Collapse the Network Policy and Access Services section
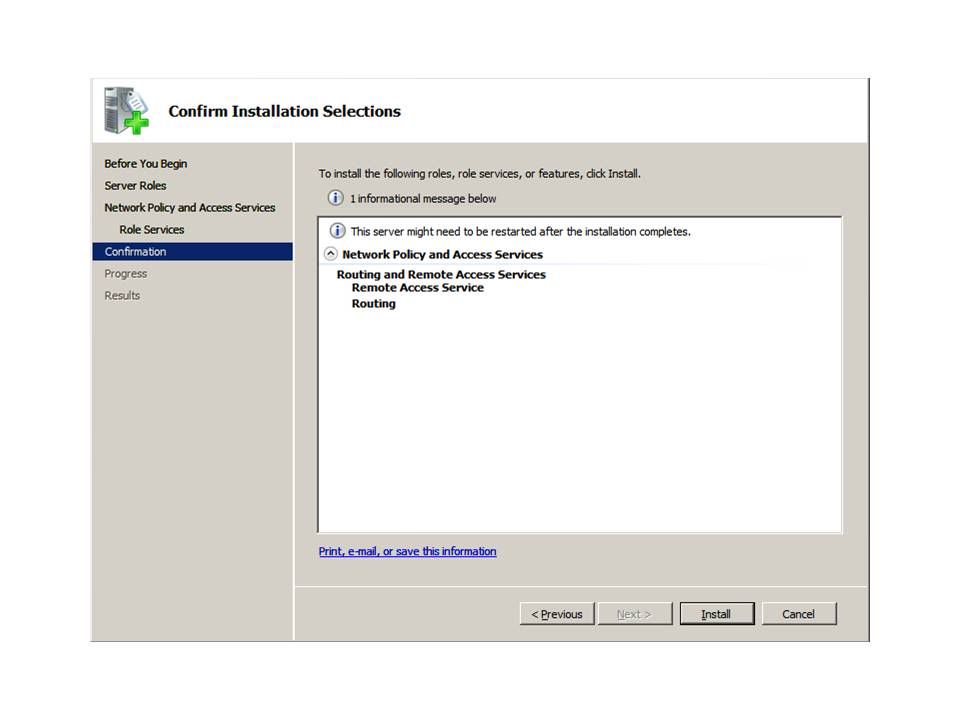The image size is (960, 720). click(x=331, y=254)
